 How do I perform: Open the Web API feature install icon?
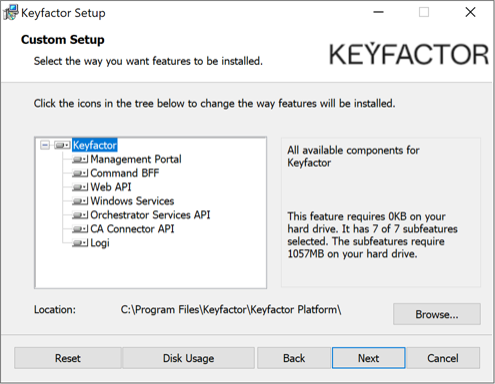pyautogui.click(x=80, y=187)
